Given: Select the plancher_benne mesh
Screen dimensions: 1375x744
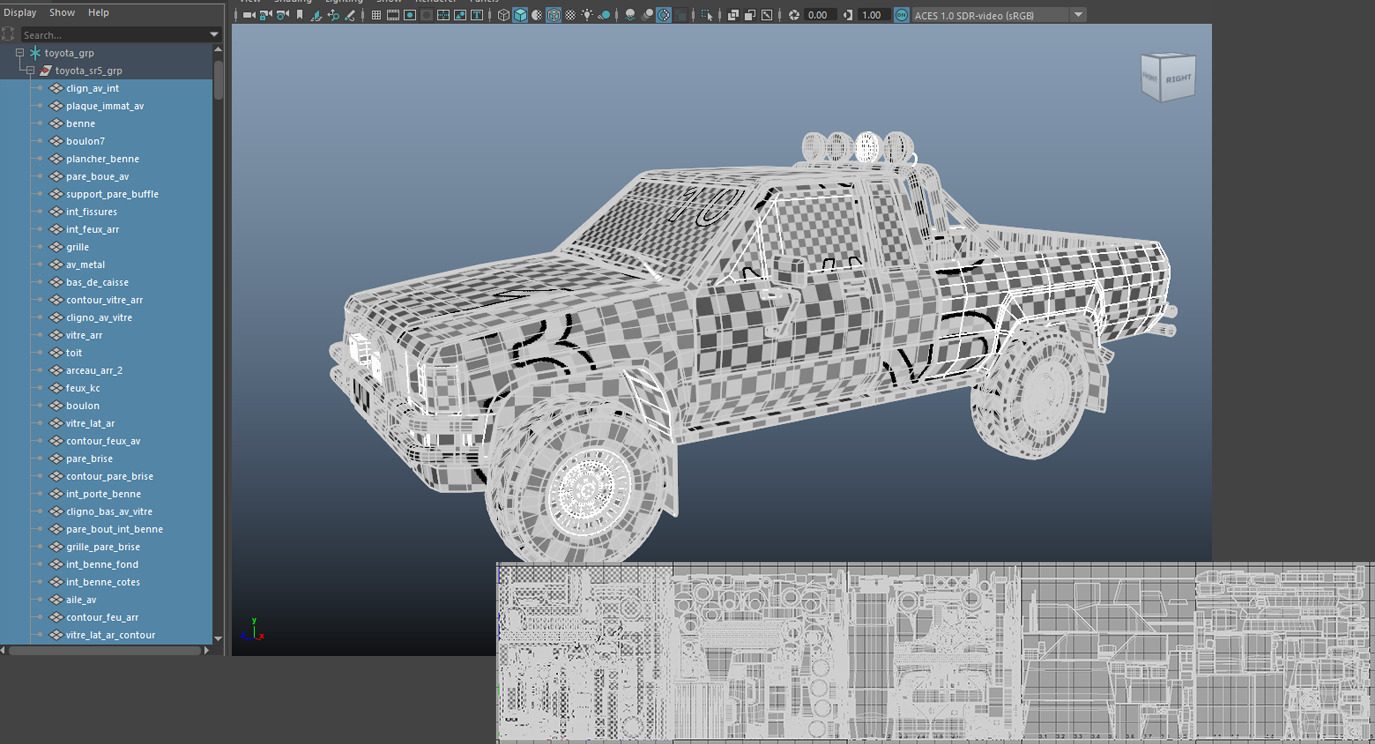Looking at the screenshot, I should (x=102, y=159).
